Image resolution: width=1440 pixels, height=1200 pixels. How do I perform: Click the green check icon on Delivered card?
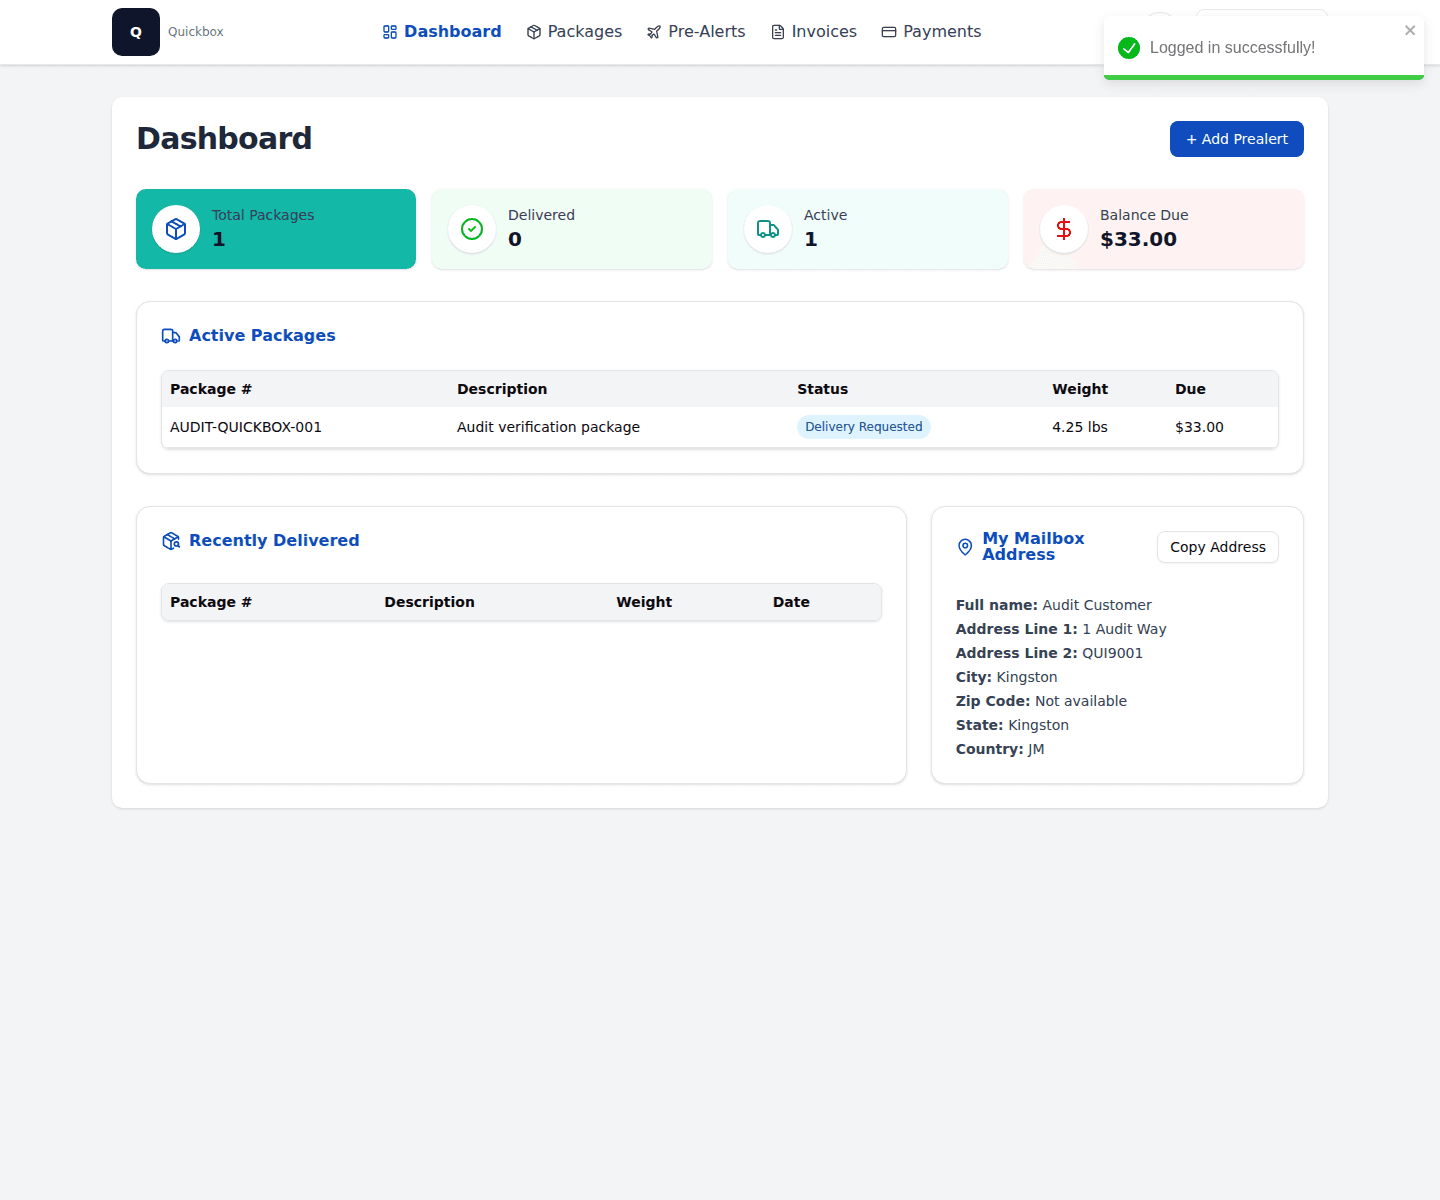click(x=472, y=229)
